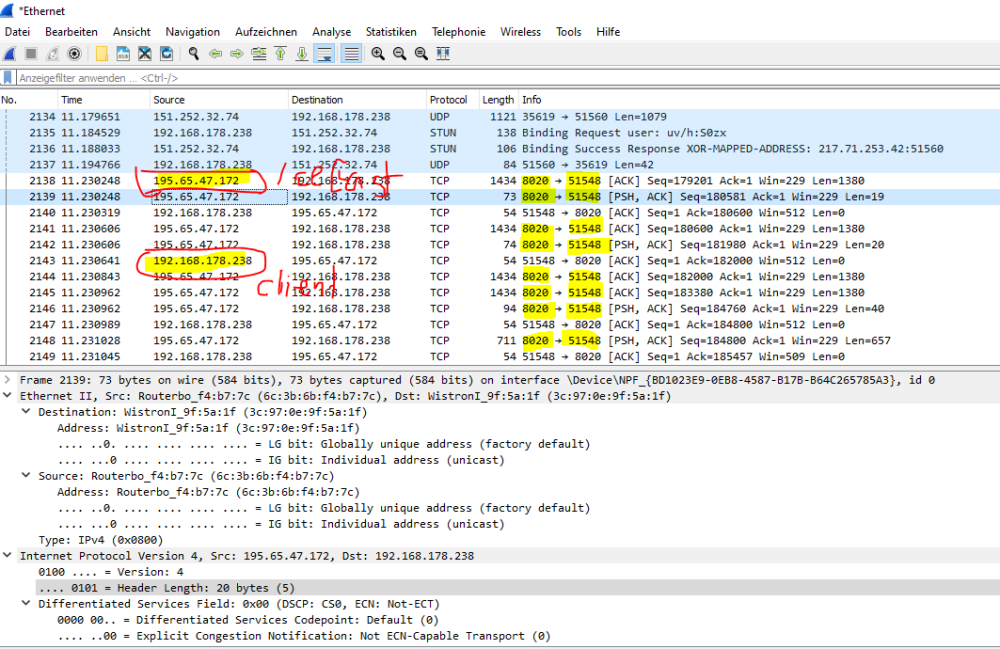The height and width of the screenshot is (649, 1000).
Task: Jump to last packet toolbar icon
Action: coord(302,54)
